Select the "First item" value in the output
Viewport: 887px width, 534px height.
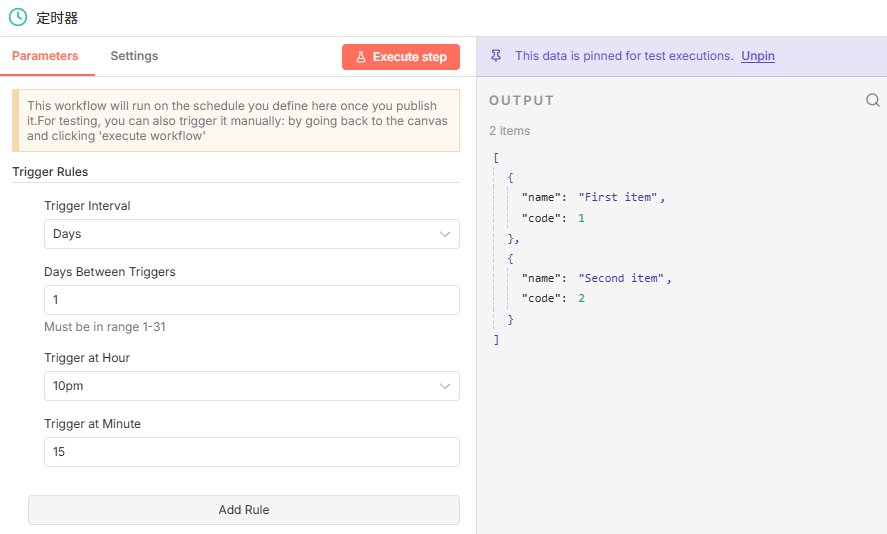(x=618, y=197)
